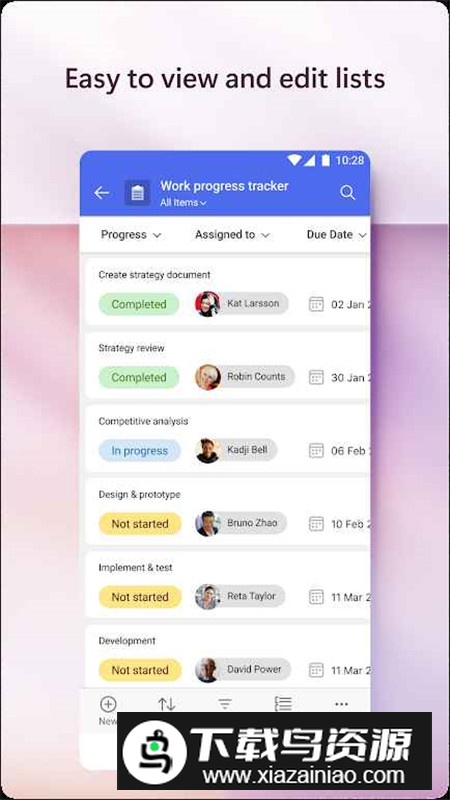This screenshot has height=800, width=450.
Task: Open the Assigned to column dropdown
Action: click(x=232, y=235)
